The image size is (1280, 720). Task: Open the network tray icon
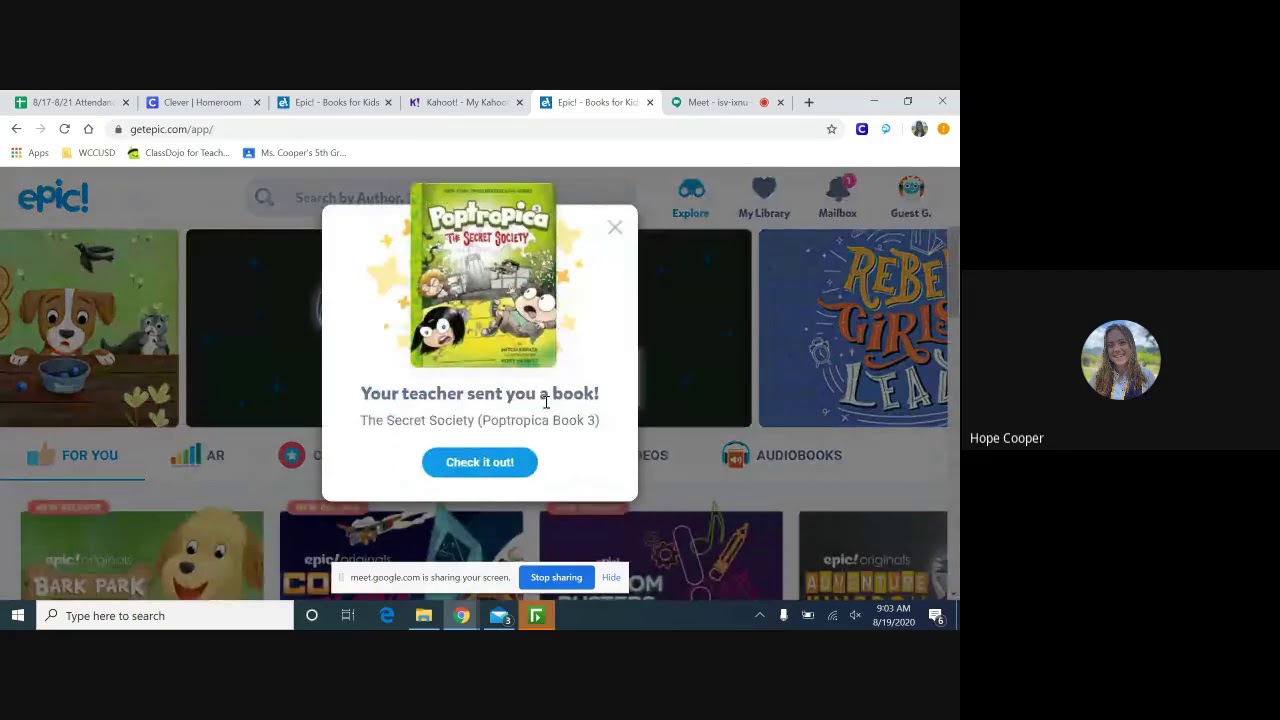(832, 615)
